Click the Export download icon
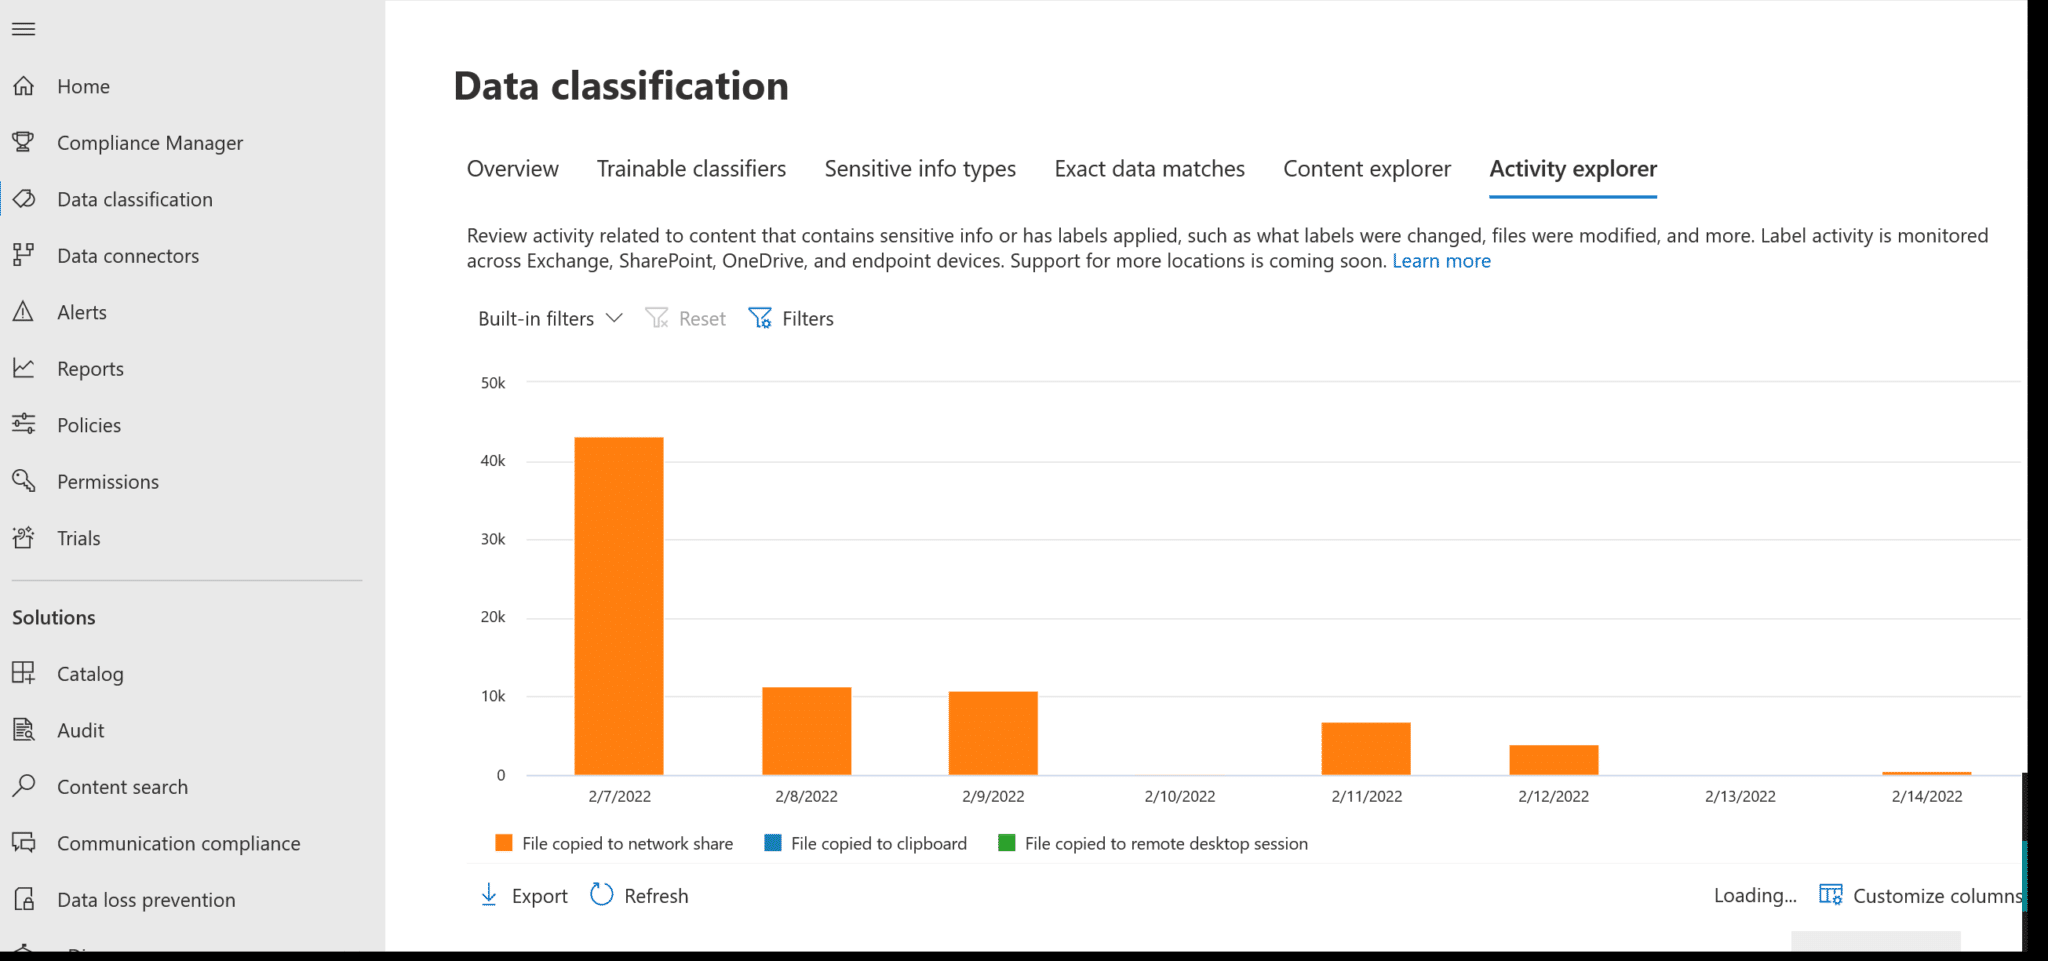This screenshot has width=2048, height=961. tap(489, 895)
